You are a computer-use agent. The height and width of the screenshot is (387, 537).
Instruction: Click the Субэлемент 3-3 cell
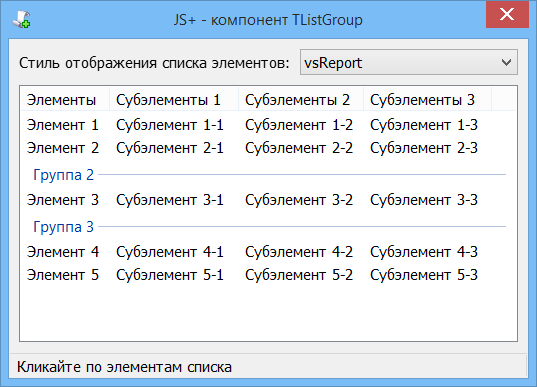click(x=424, y=200)
